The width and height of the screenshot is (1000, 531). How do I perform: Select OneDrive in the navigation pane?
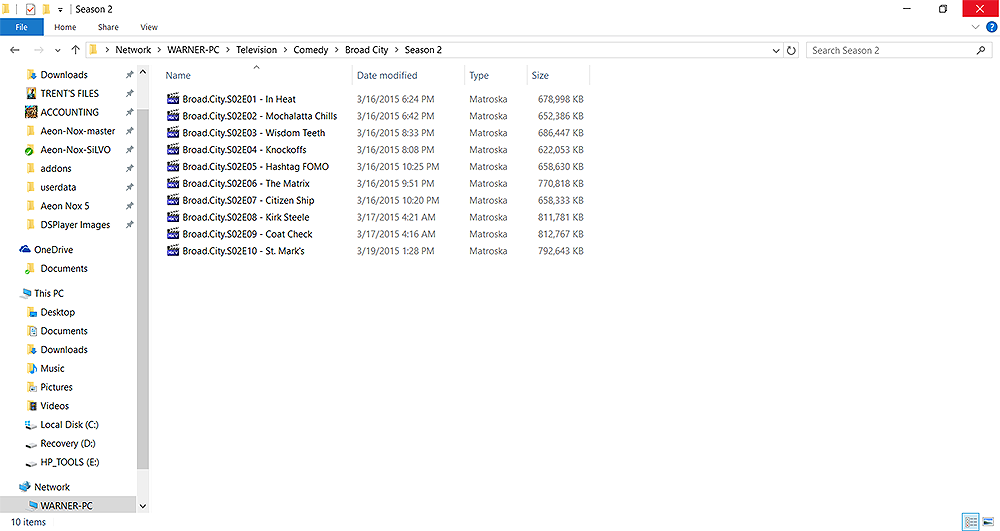click(x=54, y=250)
